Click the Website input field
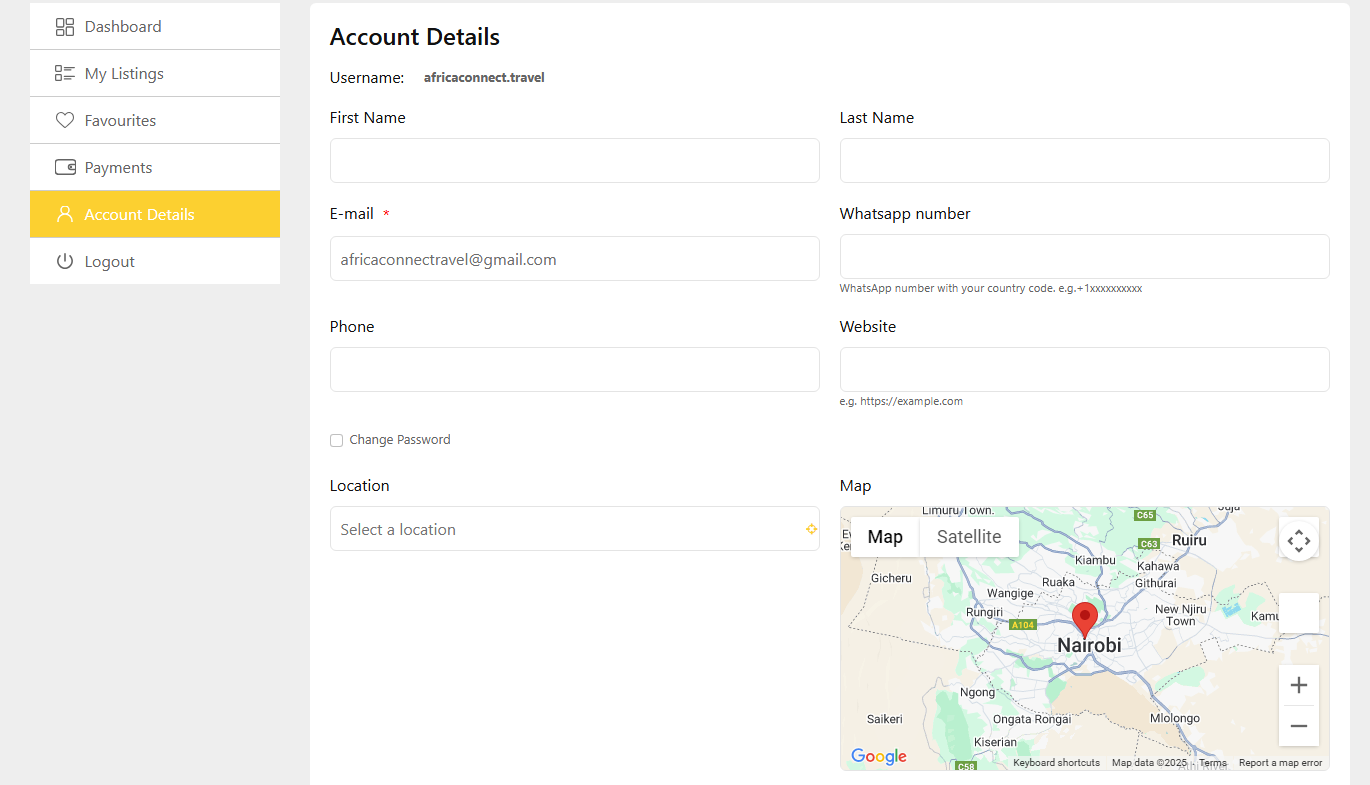Screen dimensions: 1370x785 coord(1084,370)
